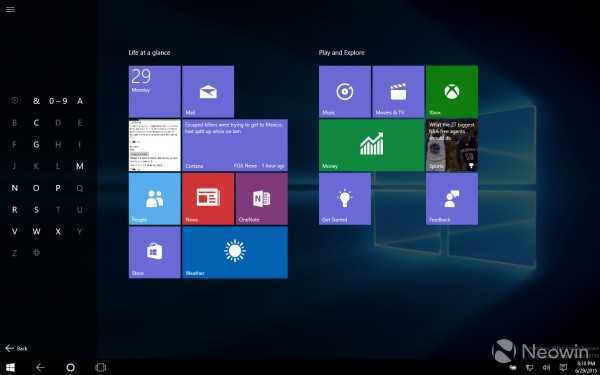Jump to apps starting with M

[80, 166]
